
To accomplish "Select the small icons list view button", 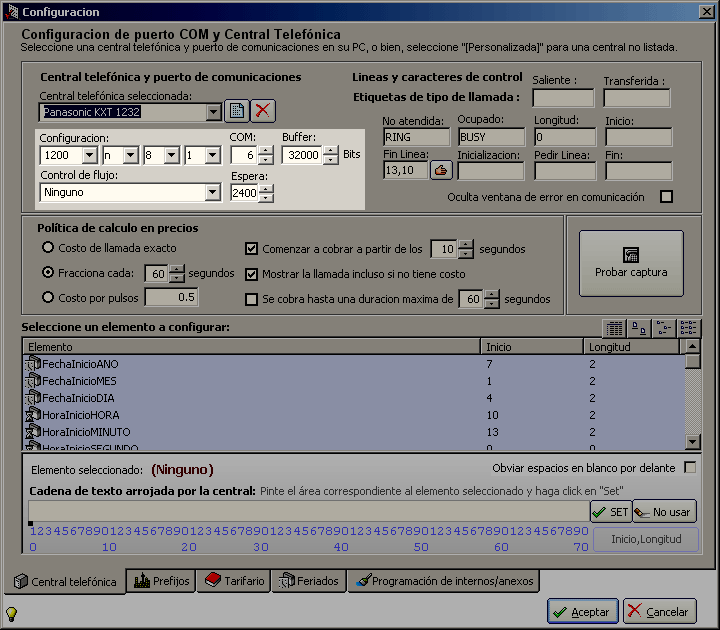I will click(x=688, y=328).
